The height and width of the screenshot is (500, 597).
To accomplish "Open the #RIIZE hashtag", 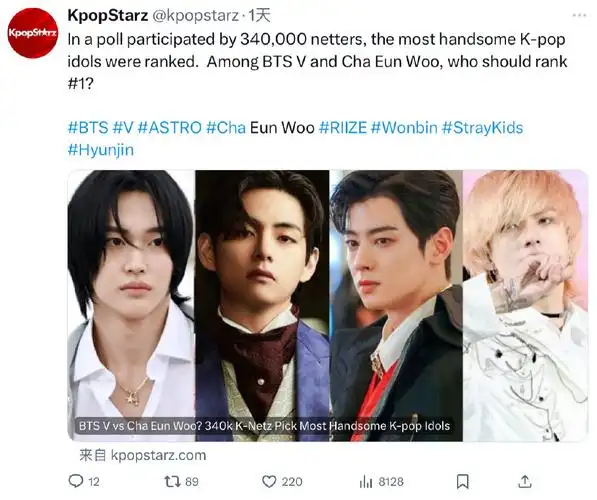I will [343, 128].
